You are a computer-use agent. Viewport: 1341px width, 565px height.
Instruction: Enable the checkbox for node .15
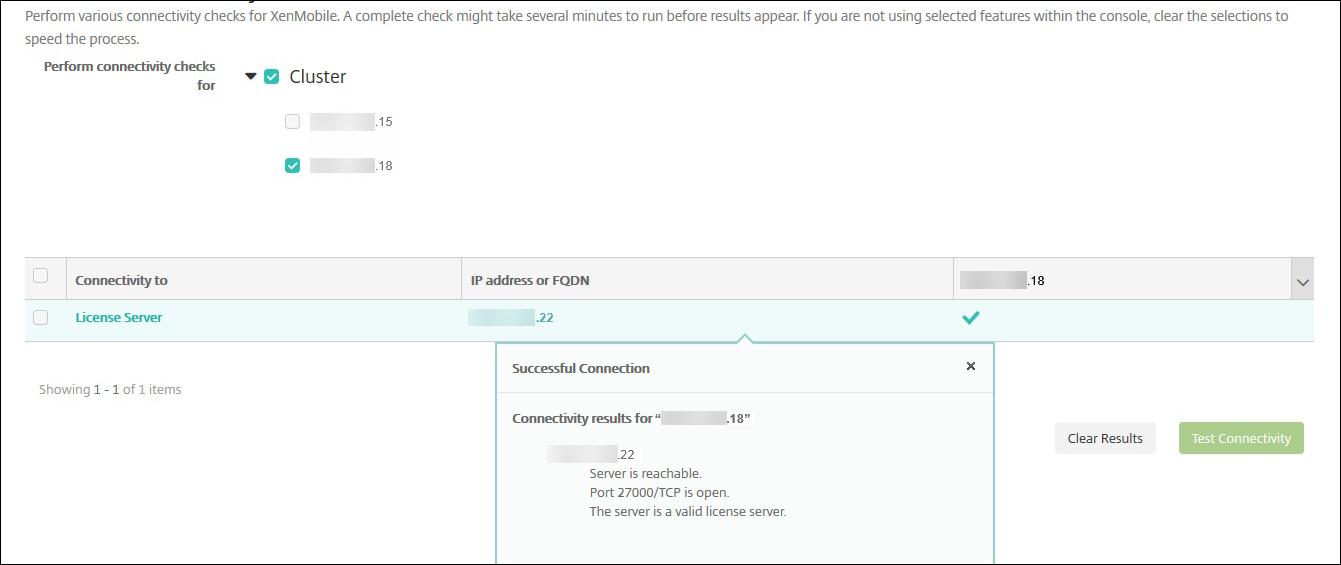[292, 122]
